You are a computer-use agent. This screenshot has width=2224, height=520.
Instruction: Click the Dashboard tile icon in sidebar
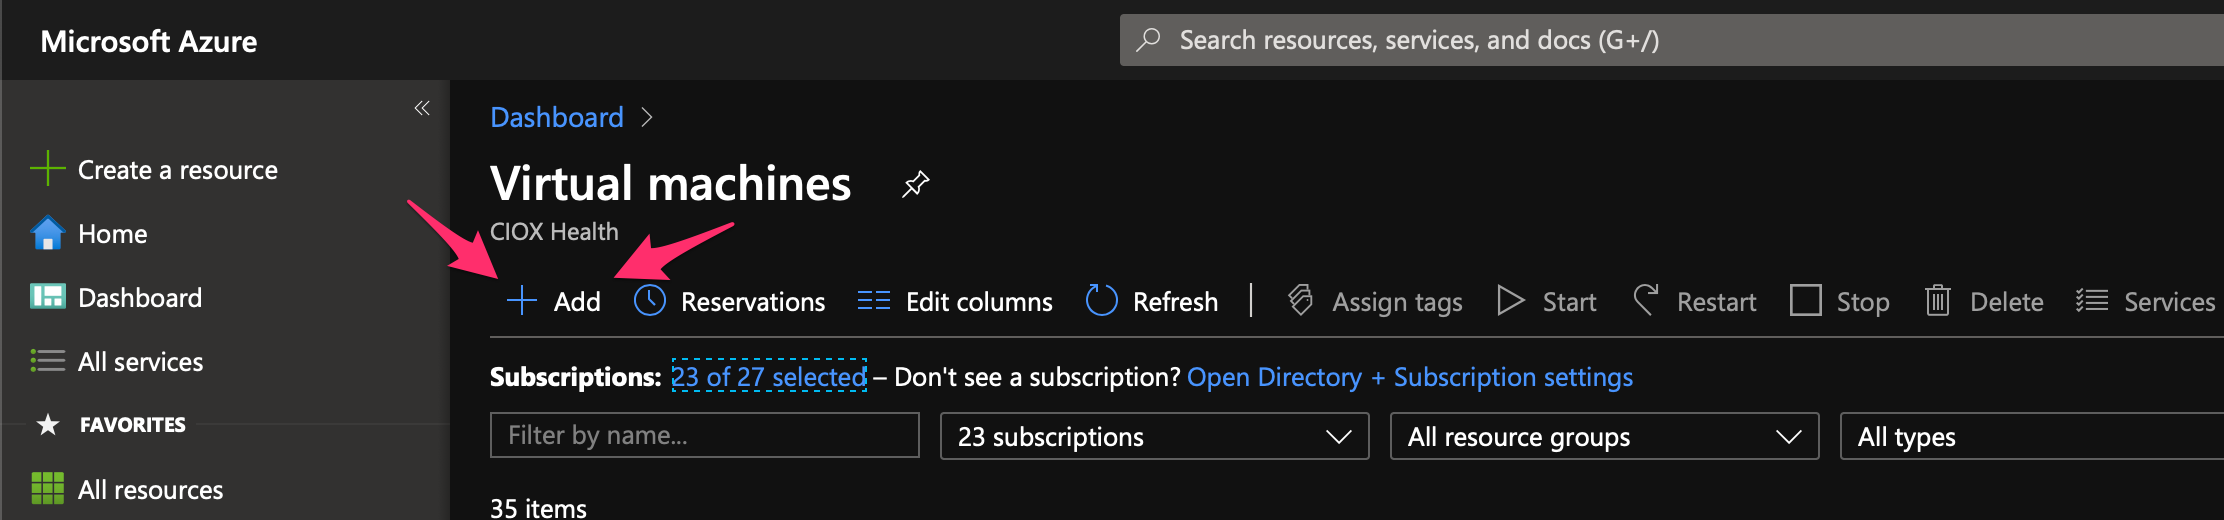[47, 297]
